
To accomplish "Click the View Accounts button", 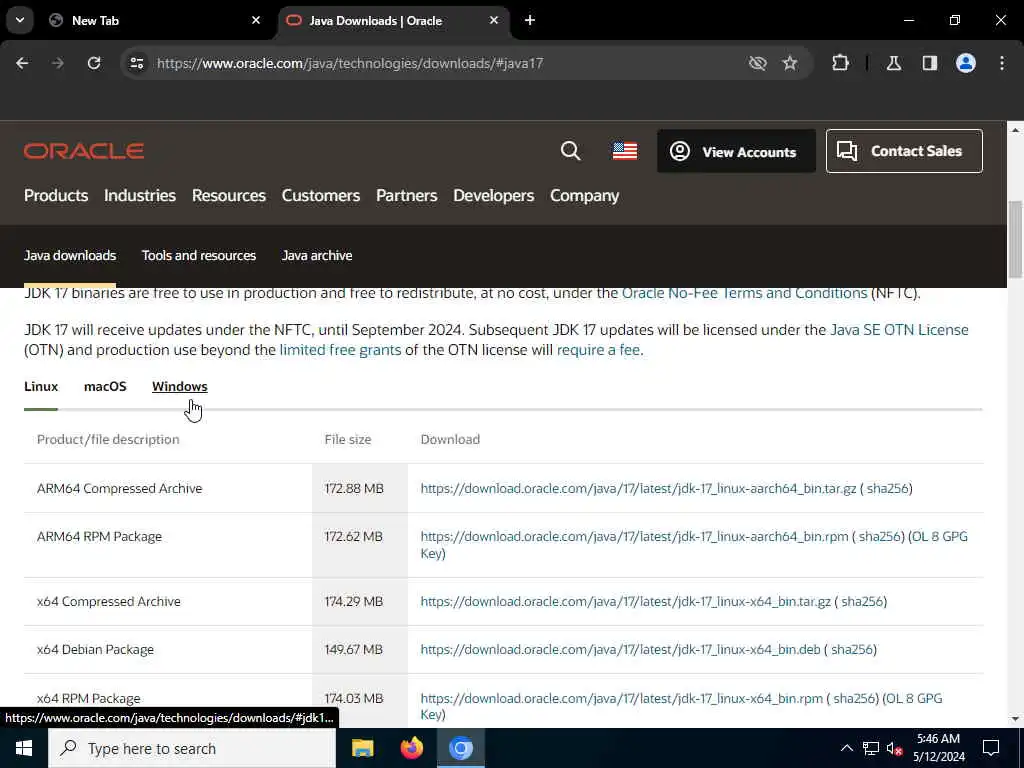I will click(x=736, y=152).
